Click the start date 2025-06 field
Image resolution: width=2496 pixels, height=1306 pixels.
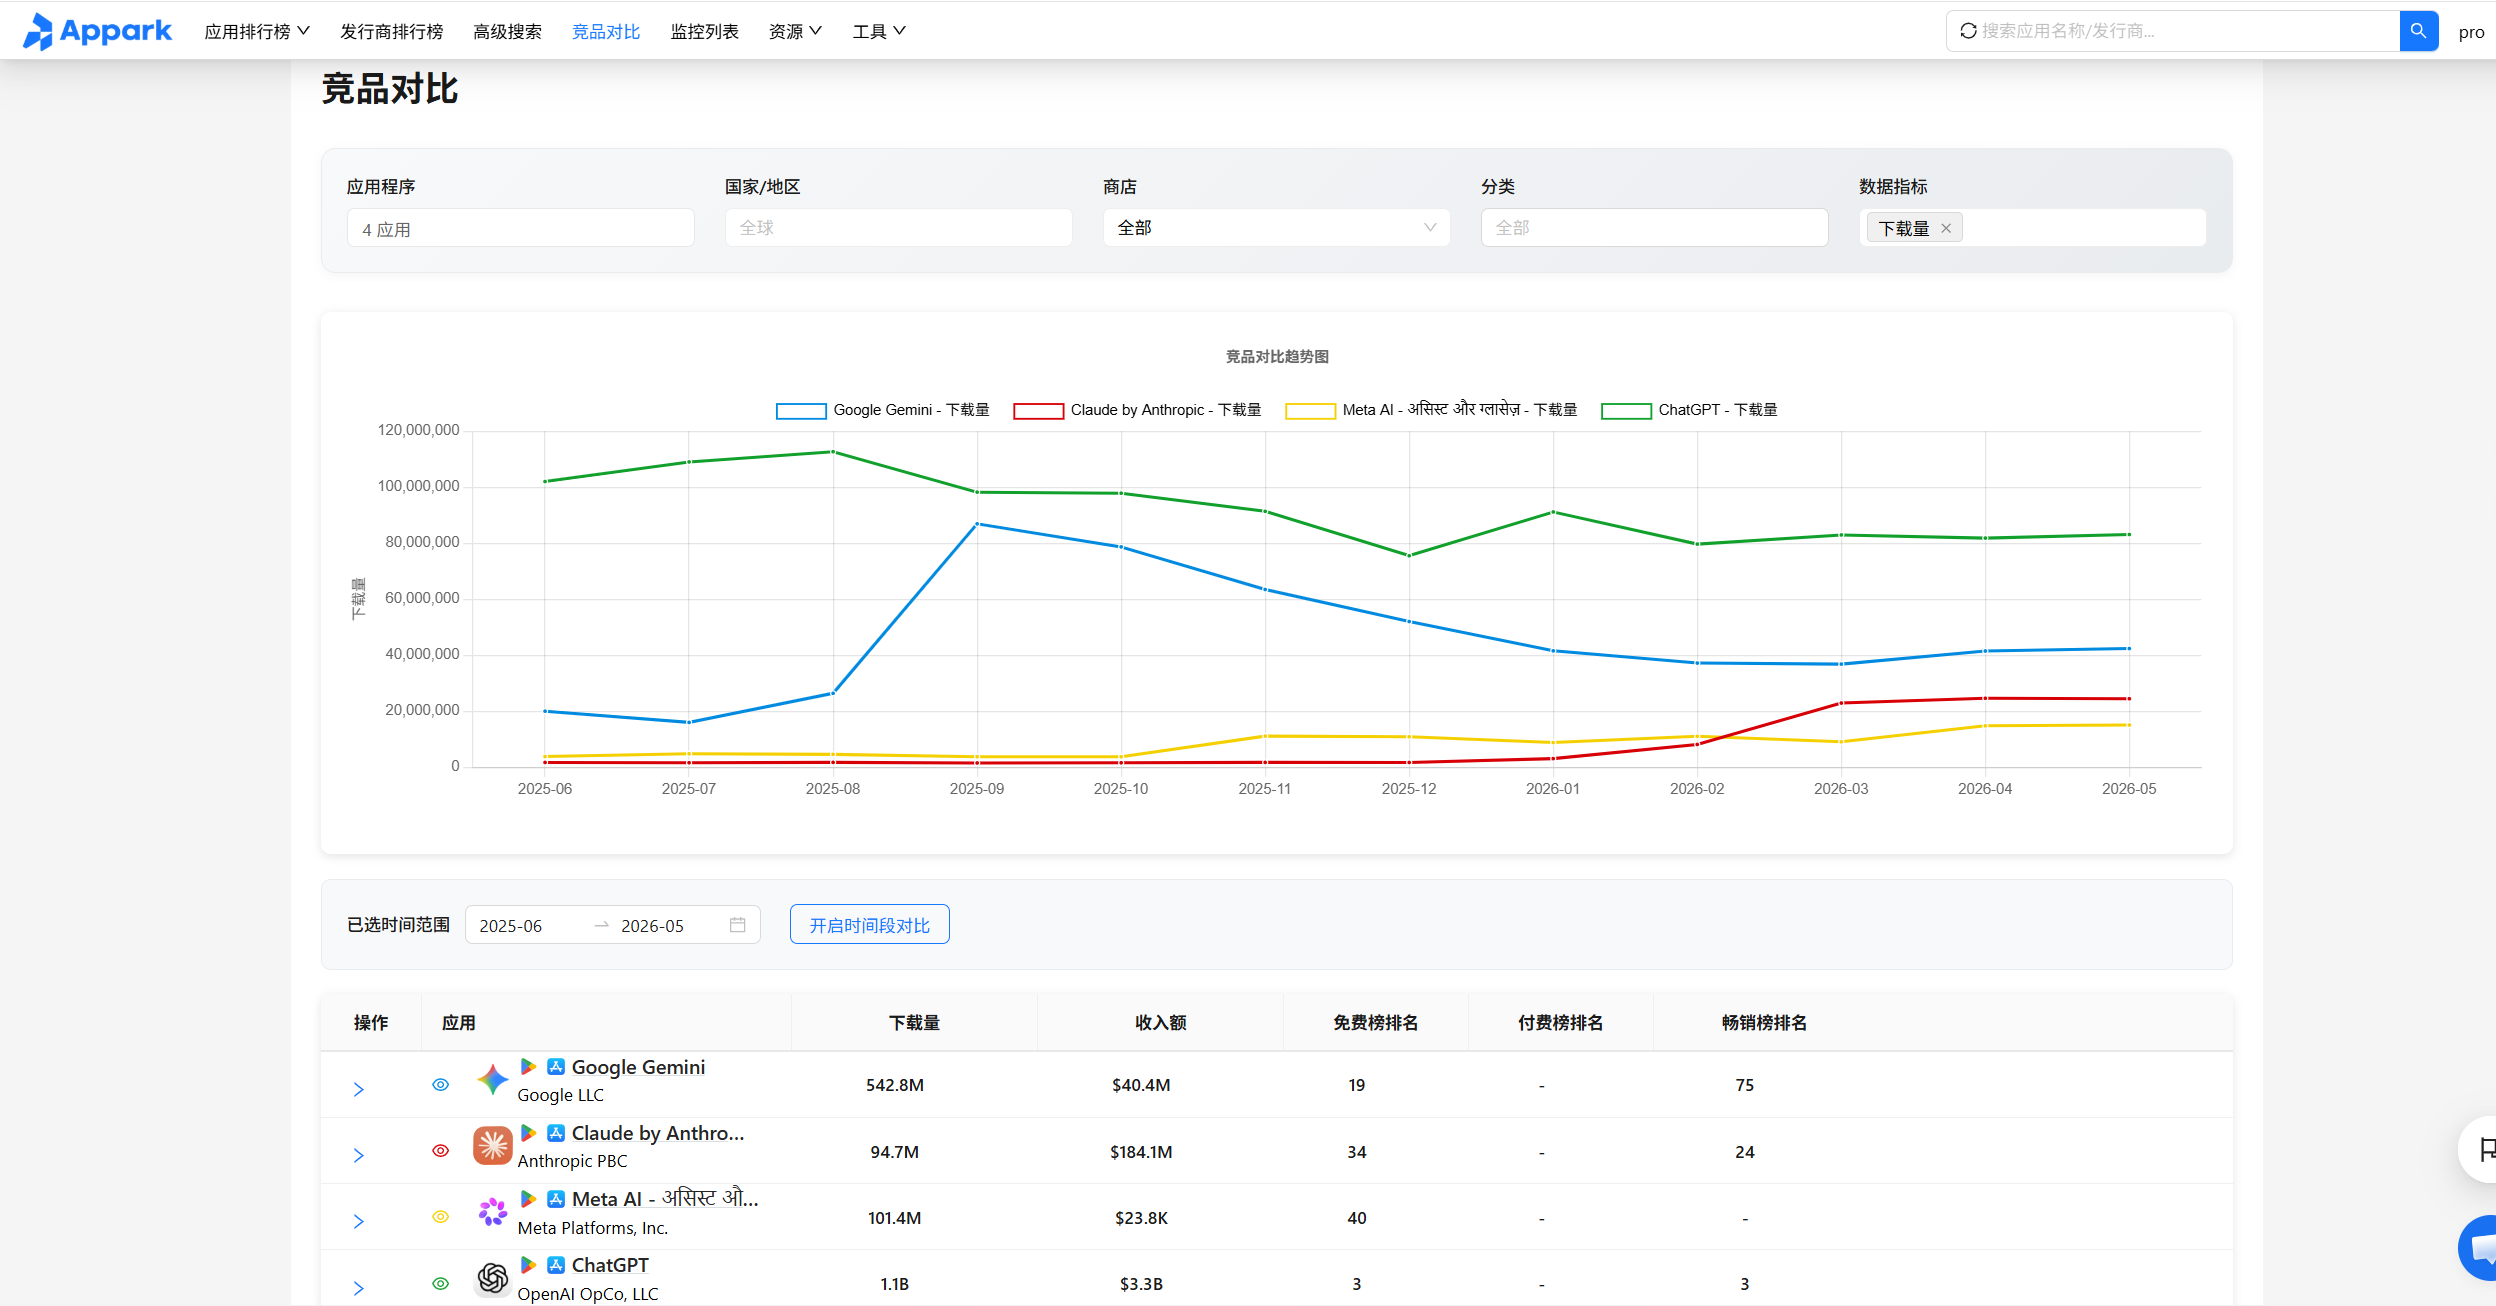(510, 926)
